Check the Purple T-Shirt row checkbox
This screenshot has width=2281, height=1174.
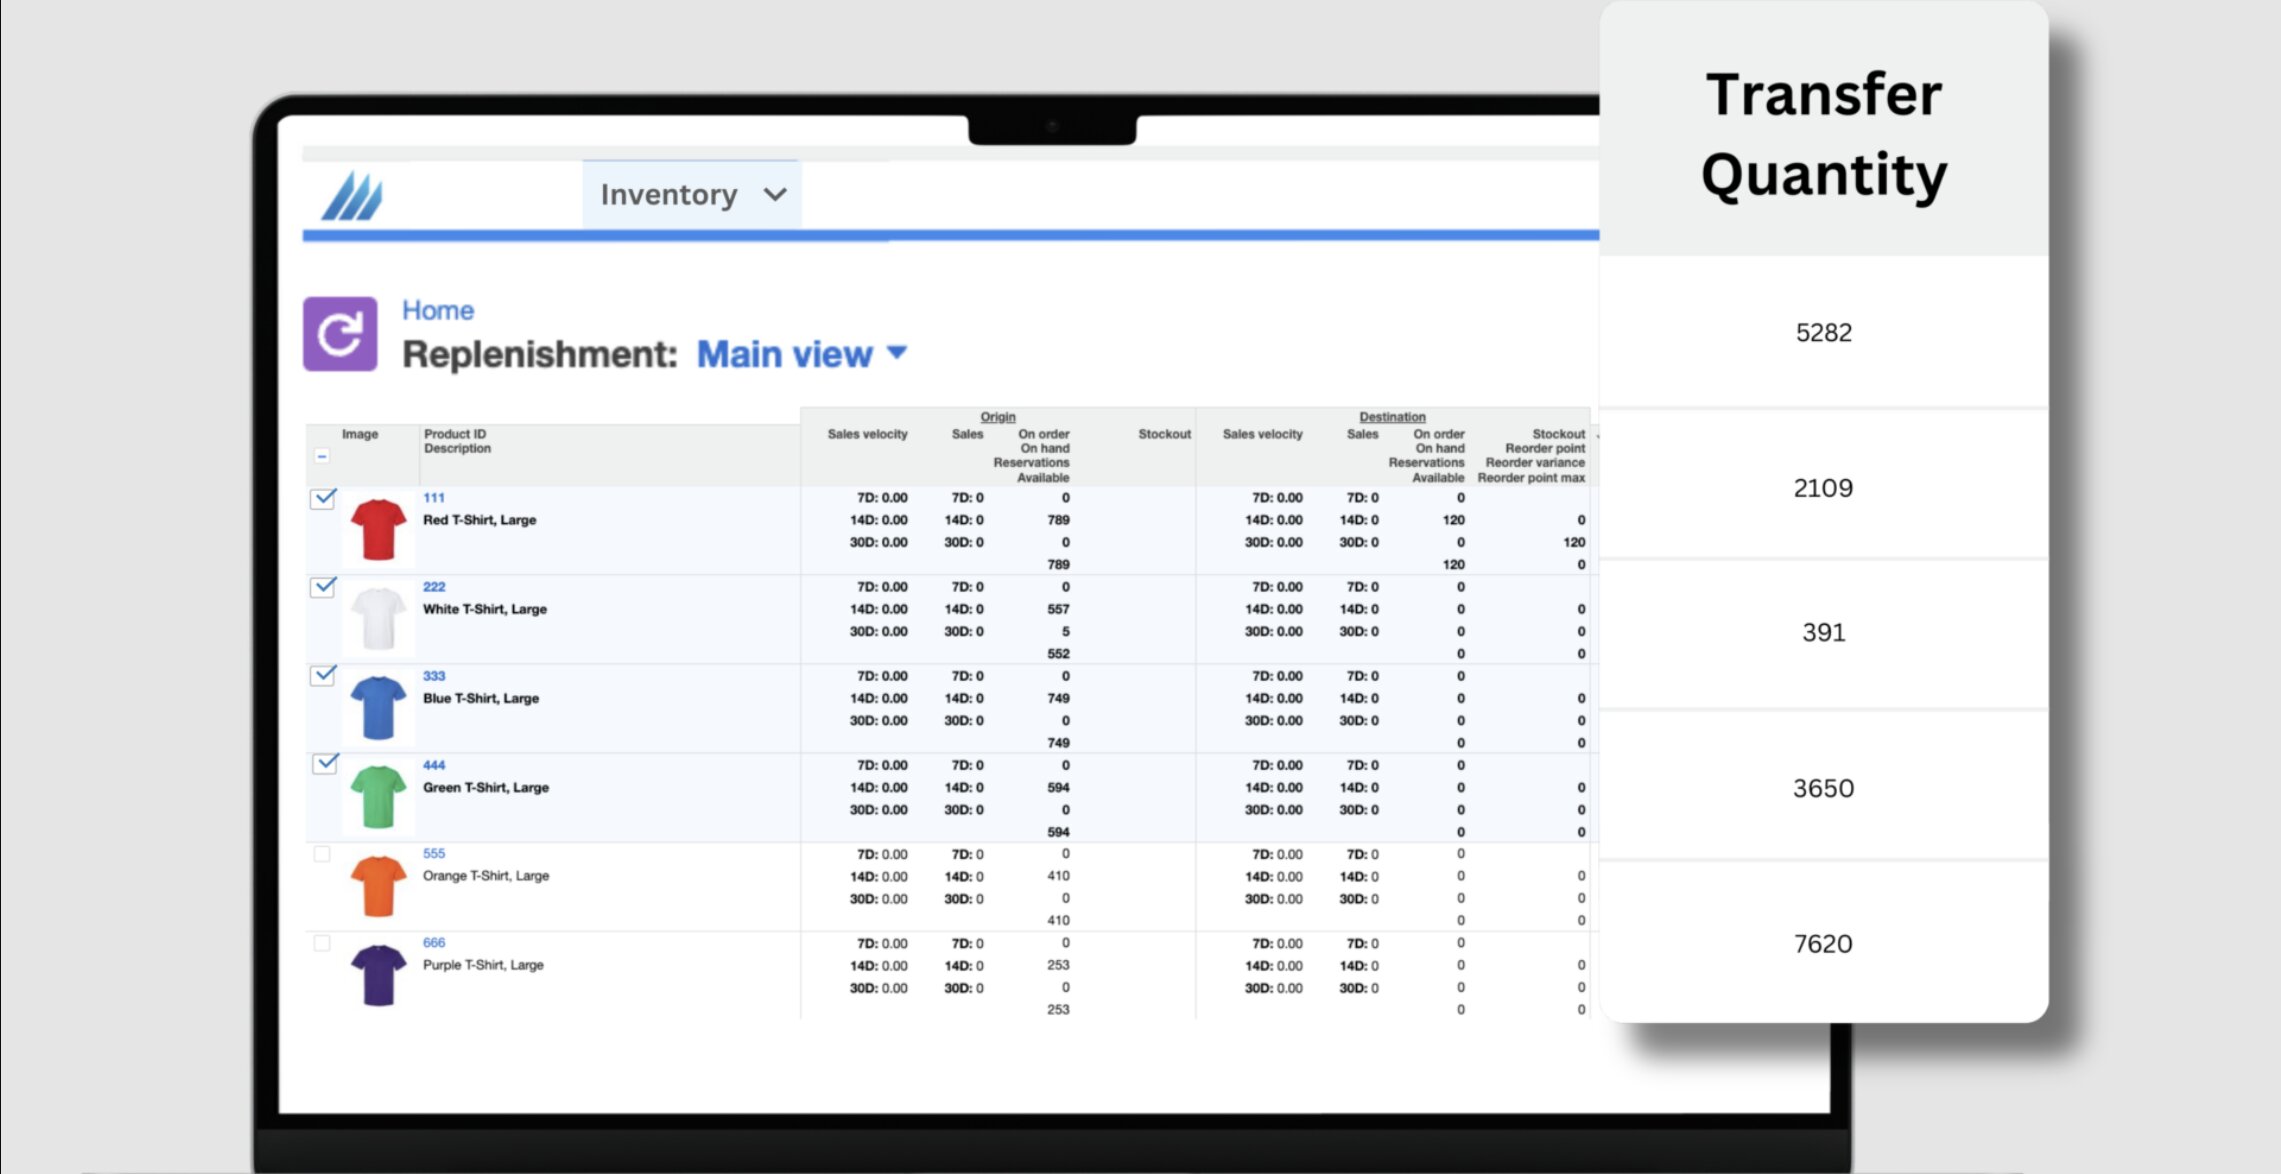click(x=322, y=943)
